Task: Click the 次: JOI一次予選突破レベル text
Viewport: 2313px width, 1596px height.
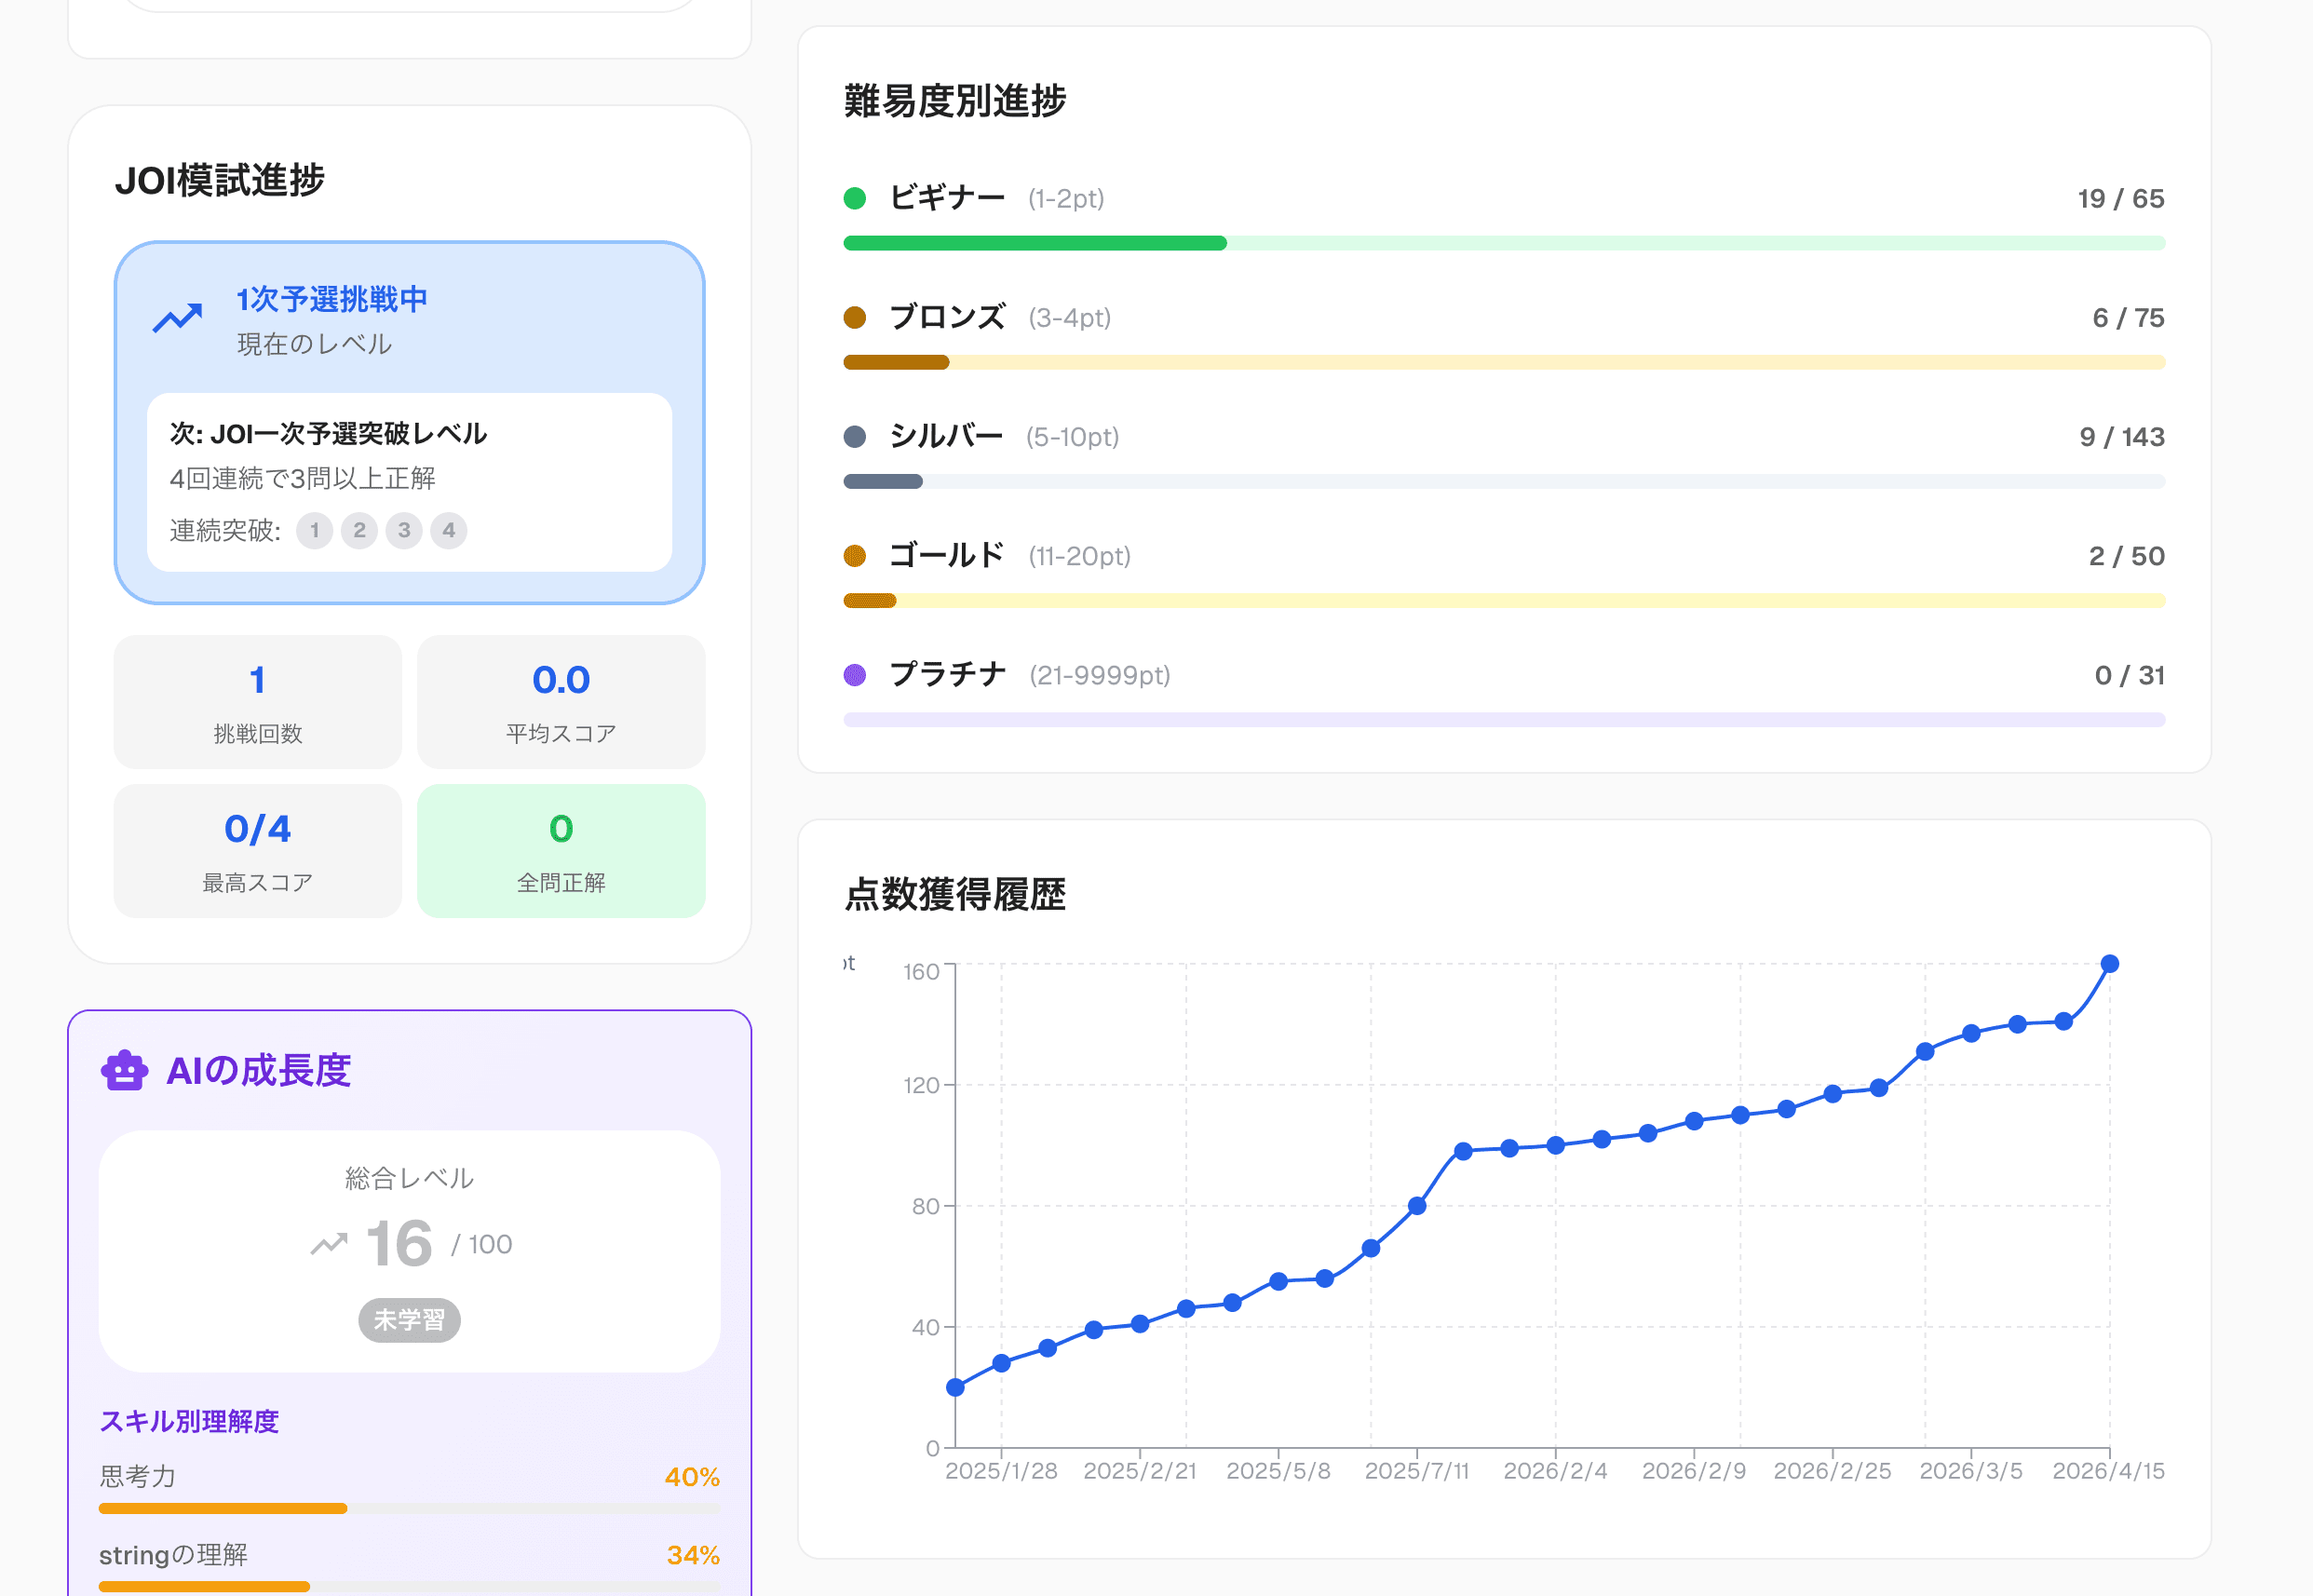Action: click(328, 433)
